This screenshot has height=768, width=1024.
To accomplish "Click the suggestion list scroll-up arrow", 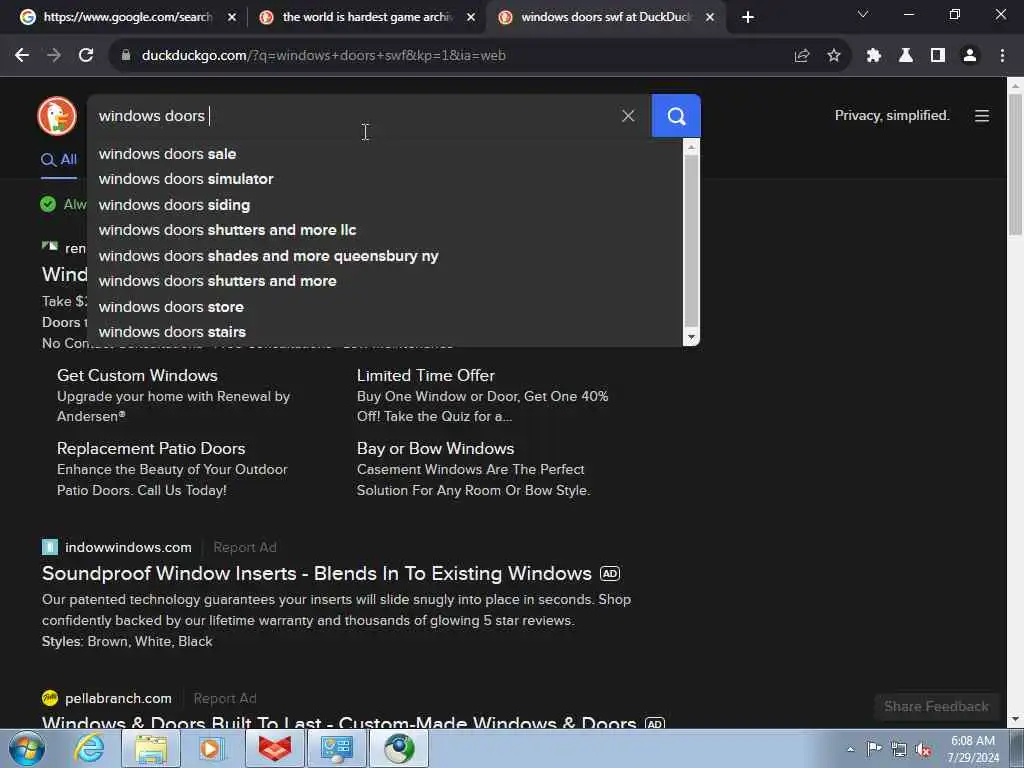I will 691,148.
